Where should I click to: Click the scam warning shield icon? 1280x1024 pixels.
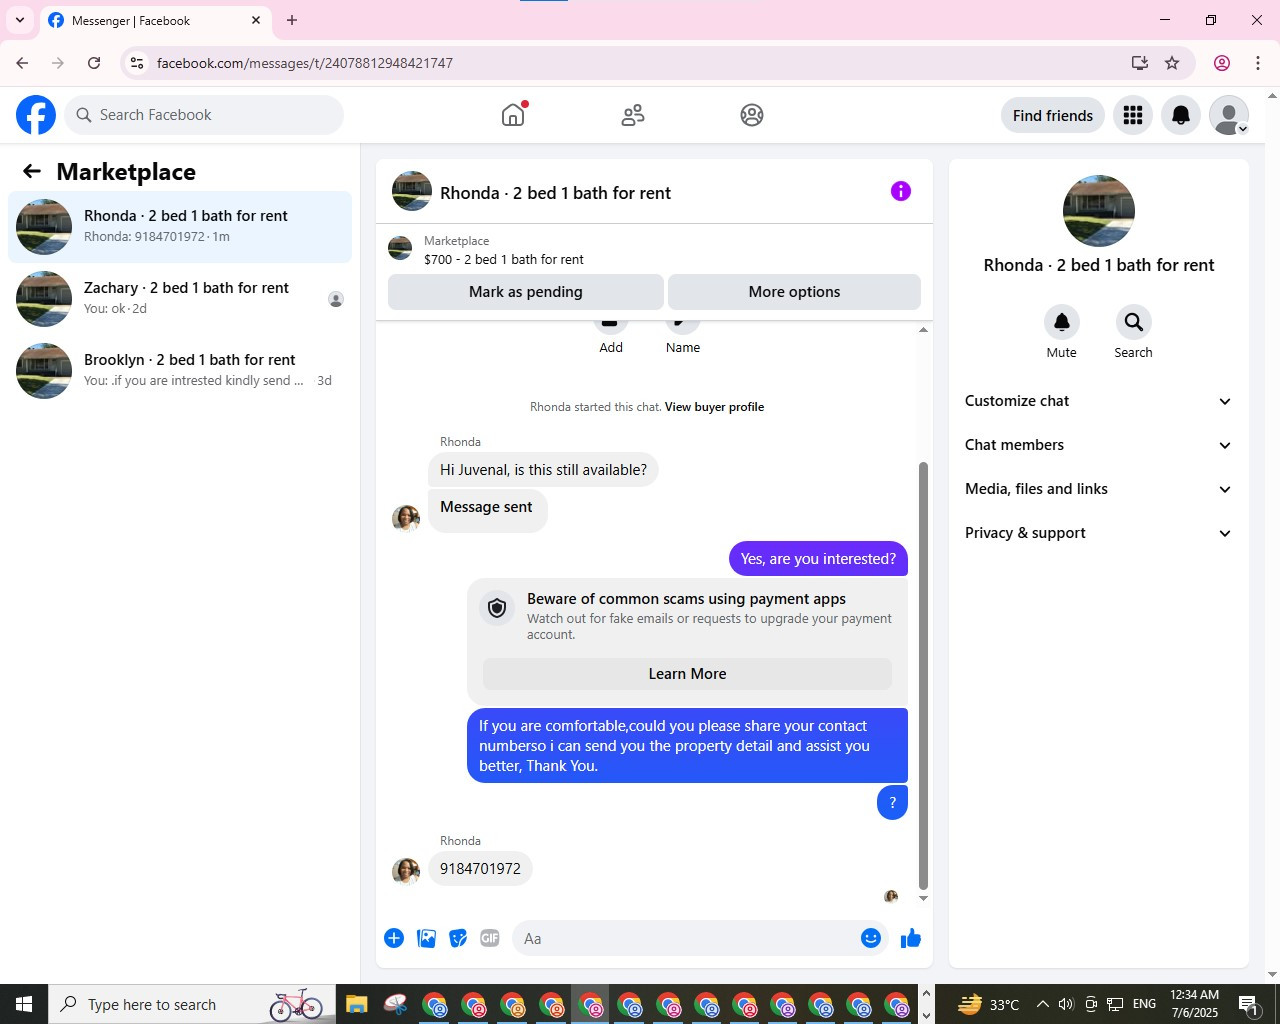497,607
